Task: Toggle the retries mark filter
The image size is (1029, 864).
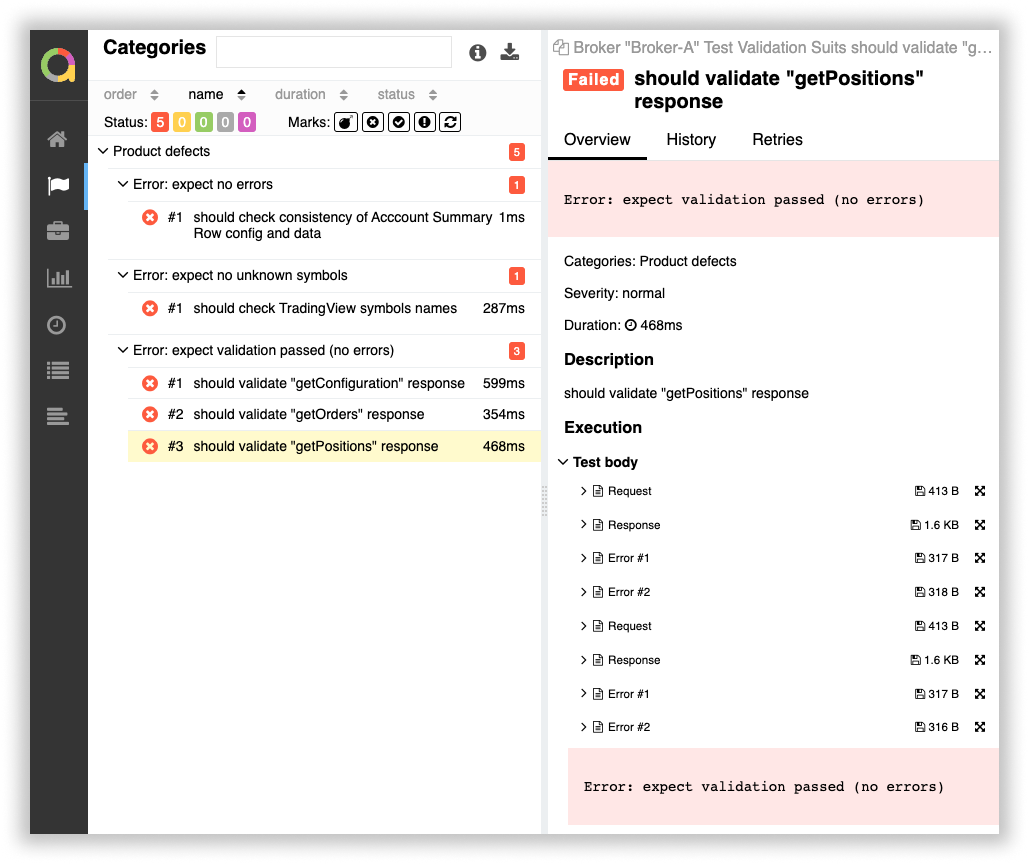Action: (x=450, y=122)
